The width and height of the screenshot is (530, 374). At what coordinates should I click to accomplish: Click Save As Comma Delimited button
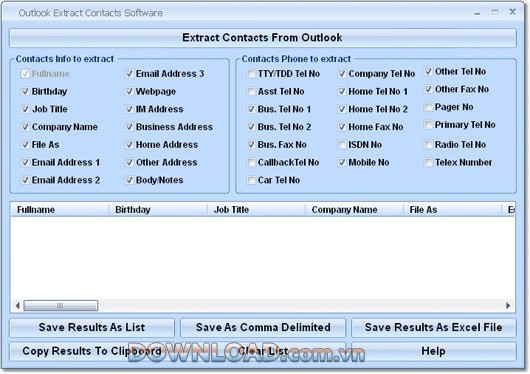click(x=263, y=327)
